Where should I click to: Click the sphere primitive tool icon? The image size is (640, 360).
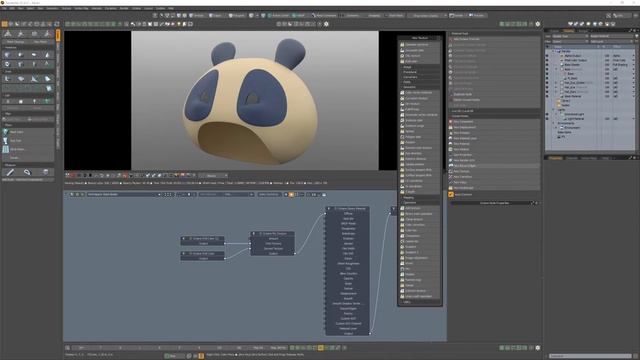[x=21, y=55]
